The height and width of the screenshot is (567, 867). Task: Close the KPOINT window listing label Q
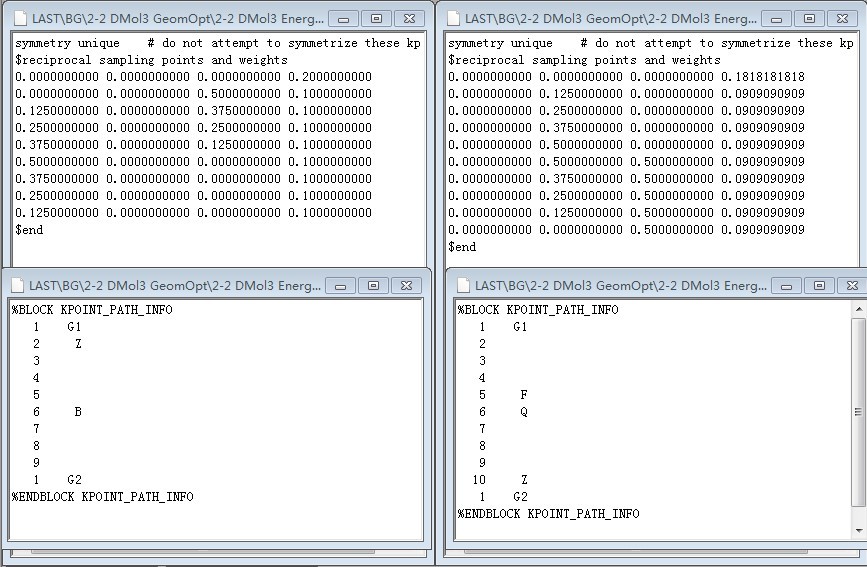(x=852, y=286)
